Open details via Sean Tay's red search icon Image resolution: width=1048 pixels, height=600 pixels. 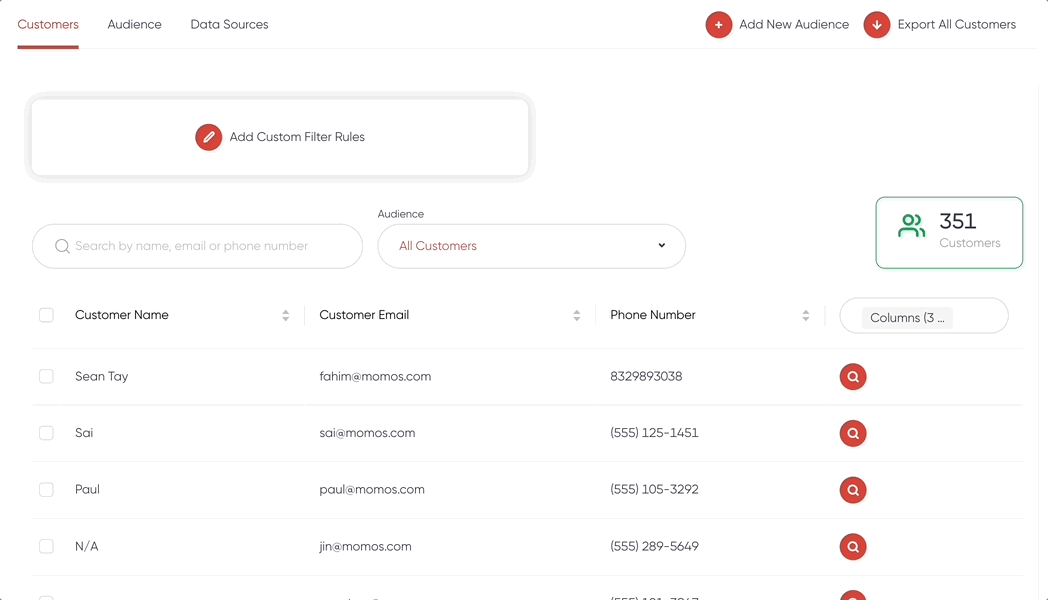point(853,377)
